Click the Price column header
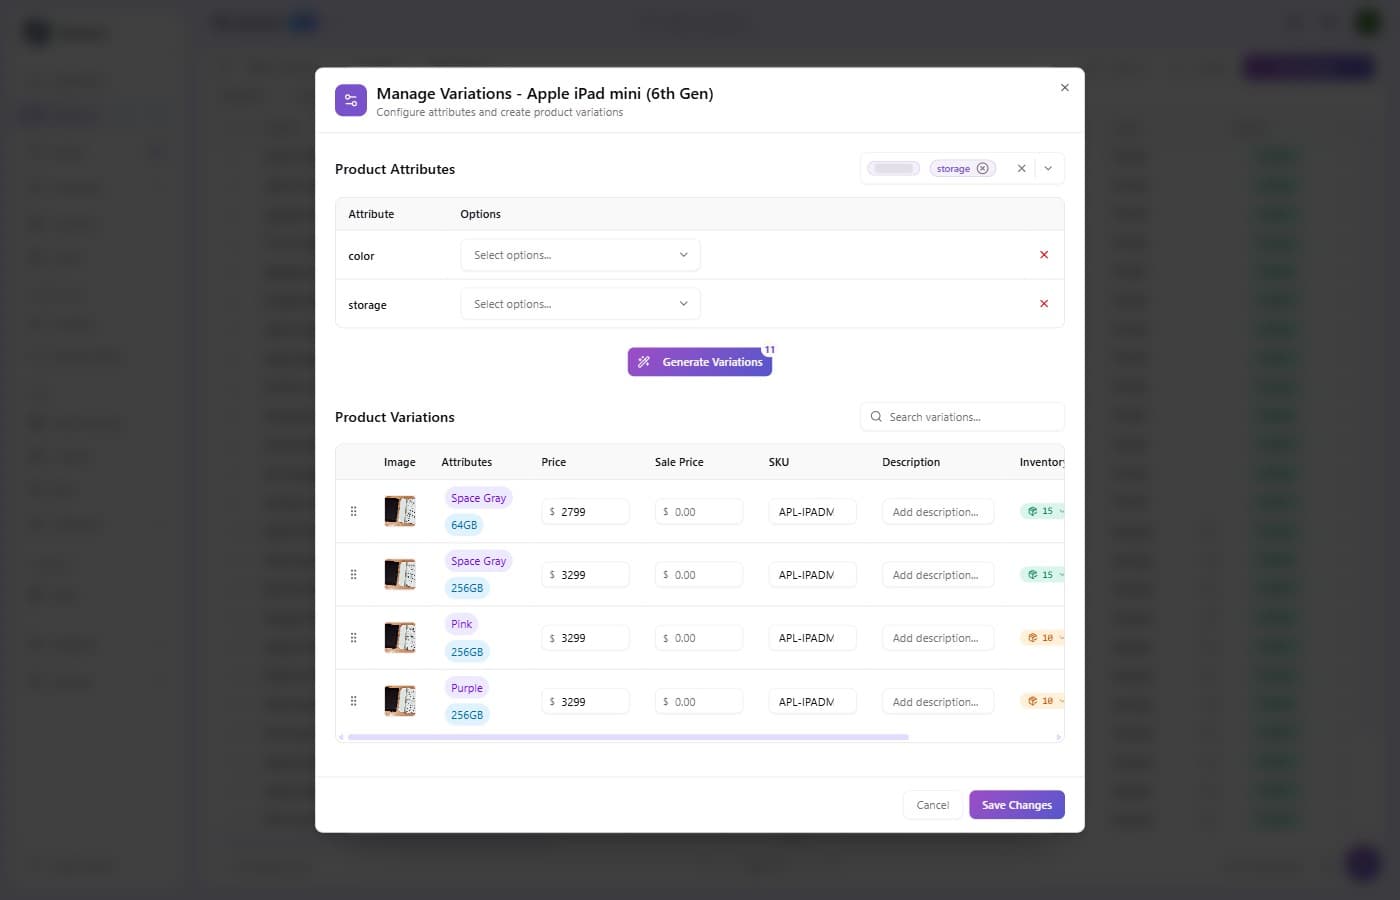The width and height of the screenshot is (1400, 900). click(554, 462)
